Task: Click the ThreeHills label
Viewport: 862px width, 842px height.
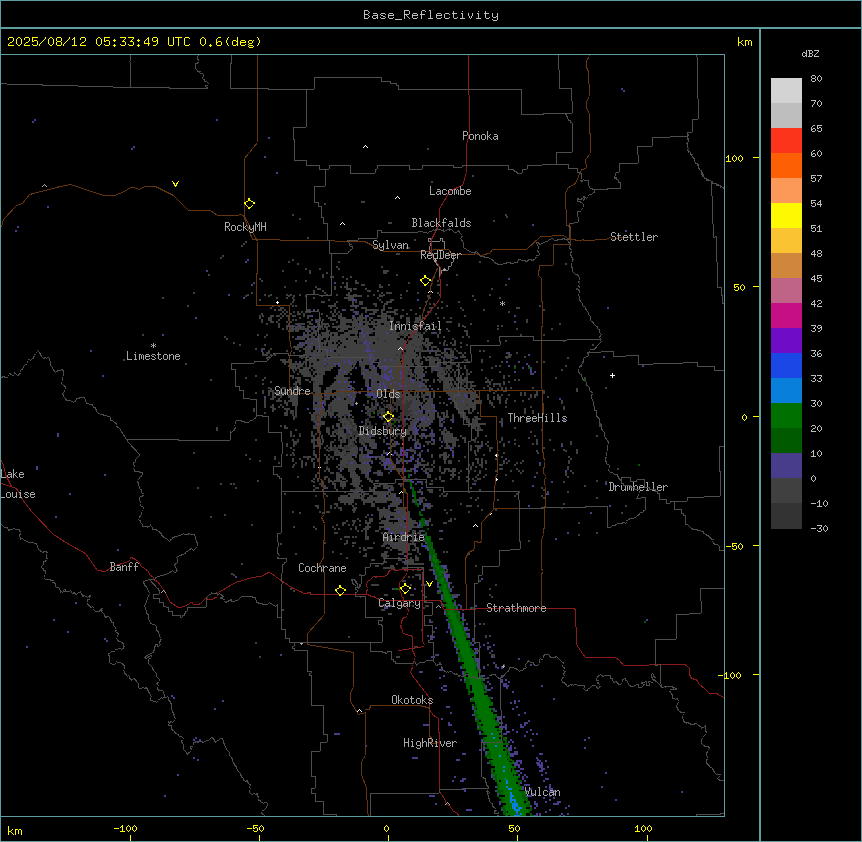Action: [537, 418]
